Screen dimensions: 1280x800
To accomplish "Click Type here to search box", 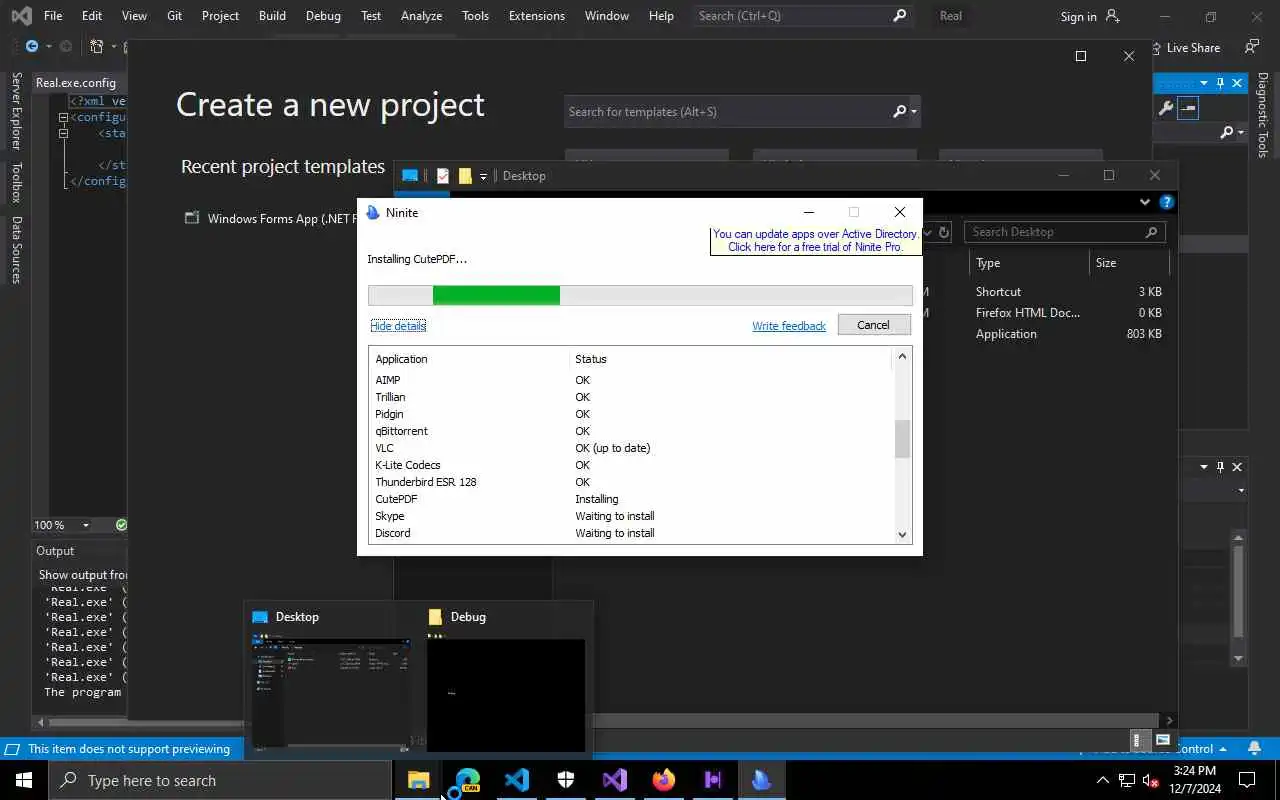I will (220, 780).
